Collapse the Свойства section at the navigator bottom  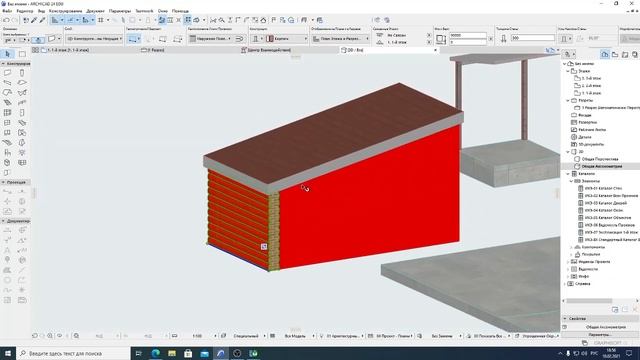click(x=565, y=318)
